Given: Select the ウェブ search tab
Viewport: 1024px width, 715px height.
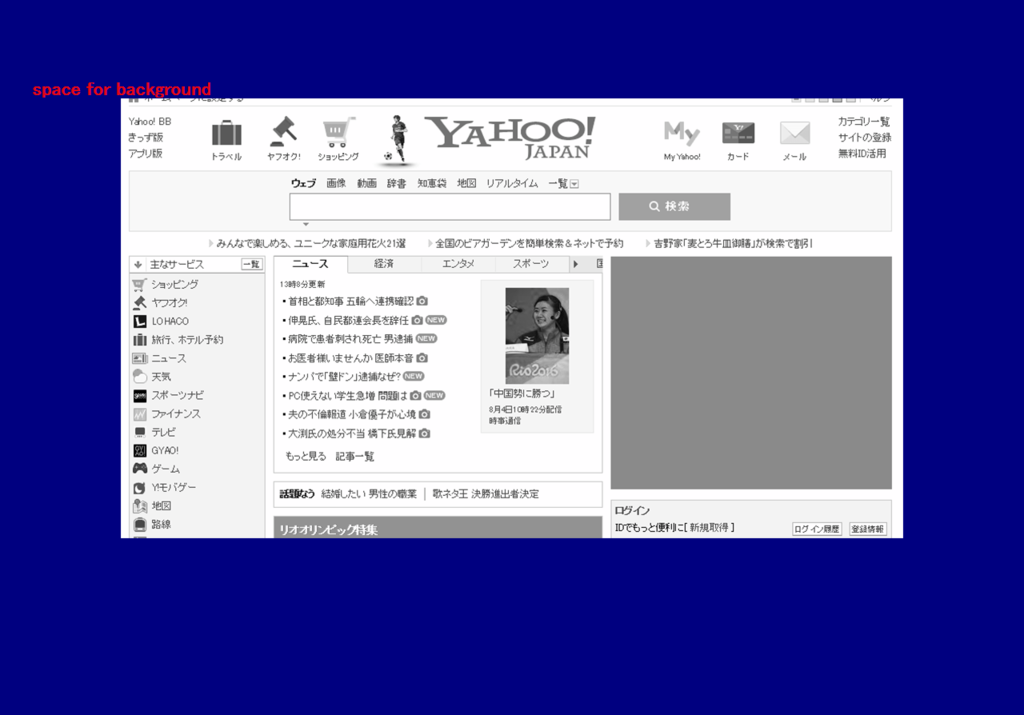Looking at the screenshot, I should coord(303,183).
